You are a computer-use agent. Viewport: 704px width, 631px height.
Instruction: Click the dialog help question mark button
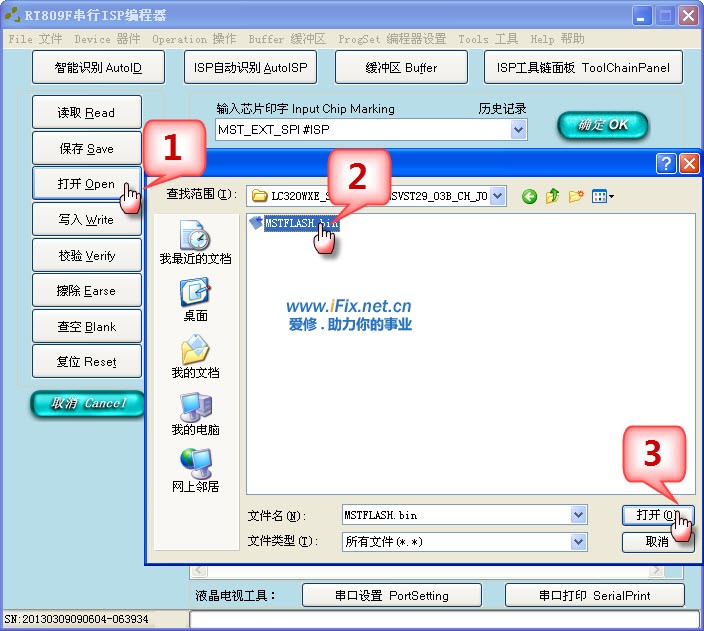coord(666,163)
